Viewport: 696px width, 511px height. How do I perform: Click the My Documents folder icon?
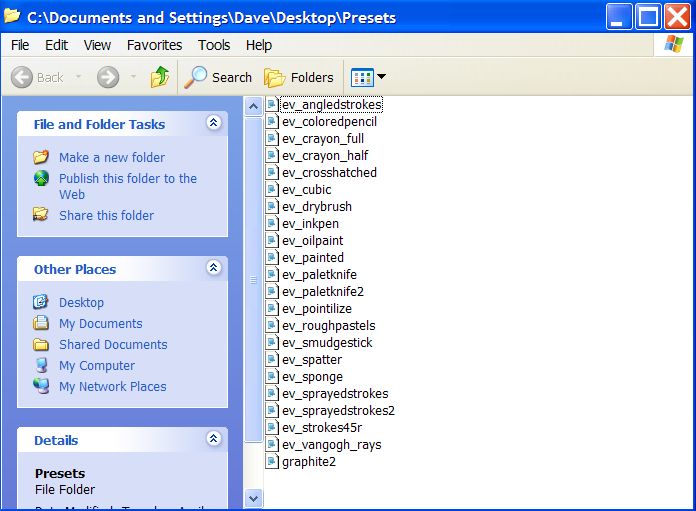(41, 323)
